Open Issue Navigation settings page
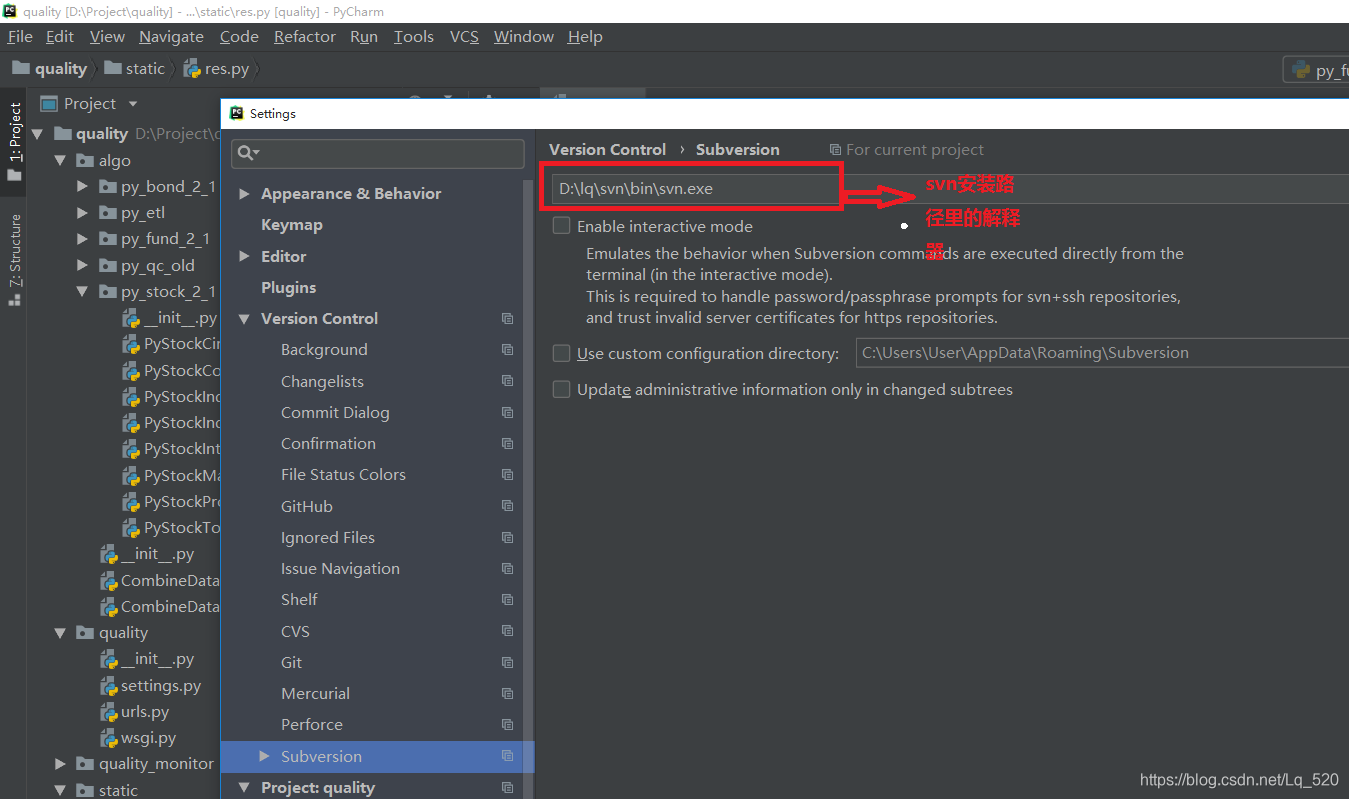Screen dimensions: 1349x799 pos(340,569)
